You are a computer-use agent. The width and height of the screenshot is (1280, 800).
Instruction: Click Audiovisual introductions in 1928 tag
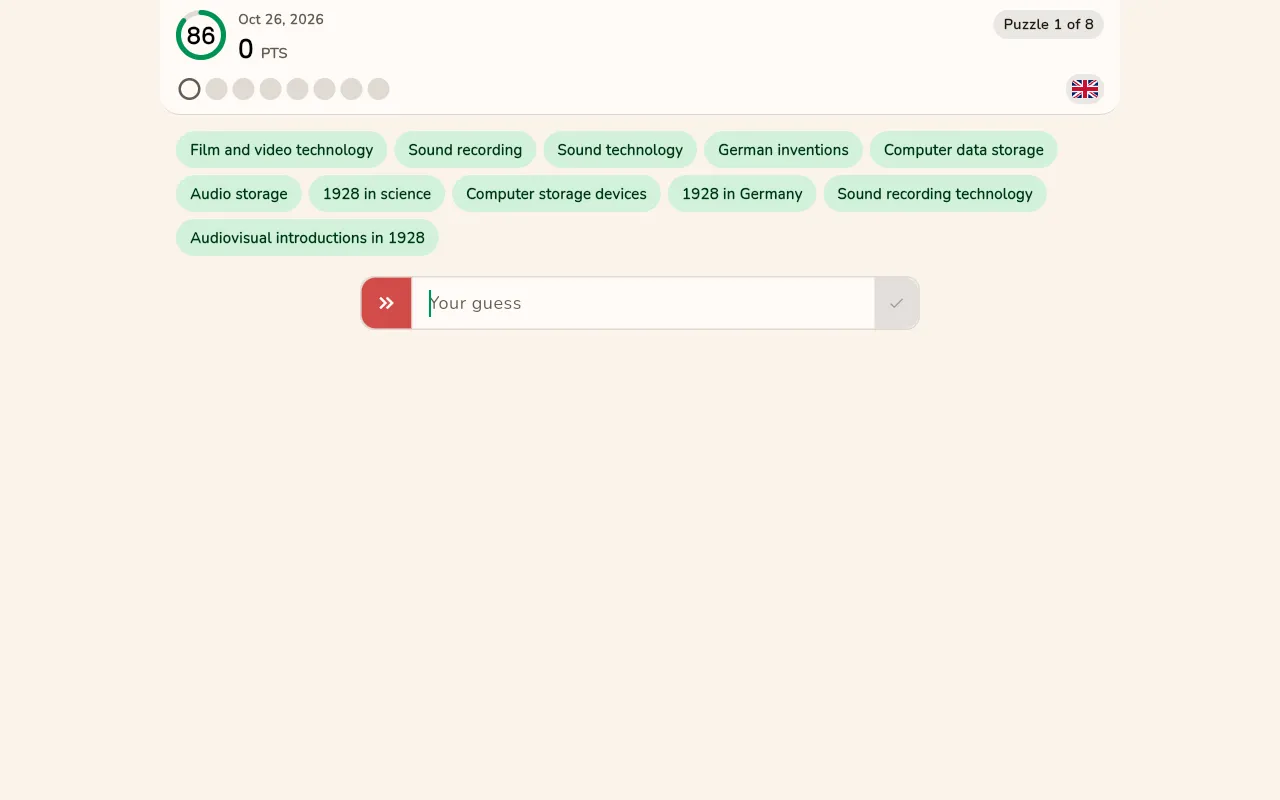307,238
